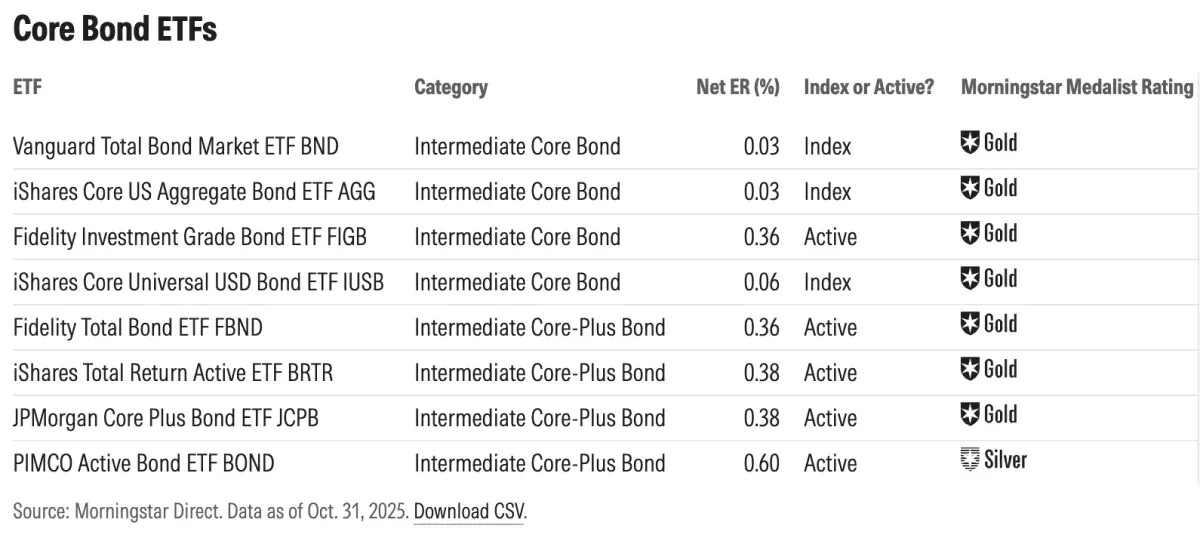Sort table by ETF column header

(27, 87)
